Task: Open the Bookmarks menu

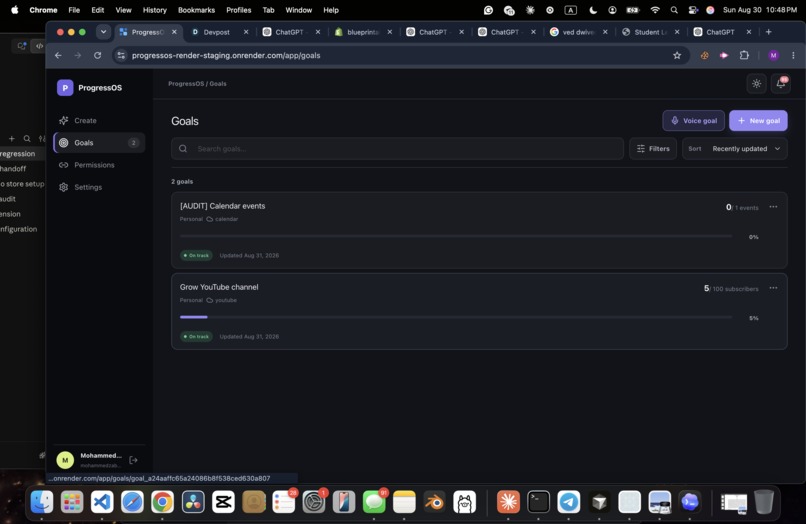Action: (196, 10)
